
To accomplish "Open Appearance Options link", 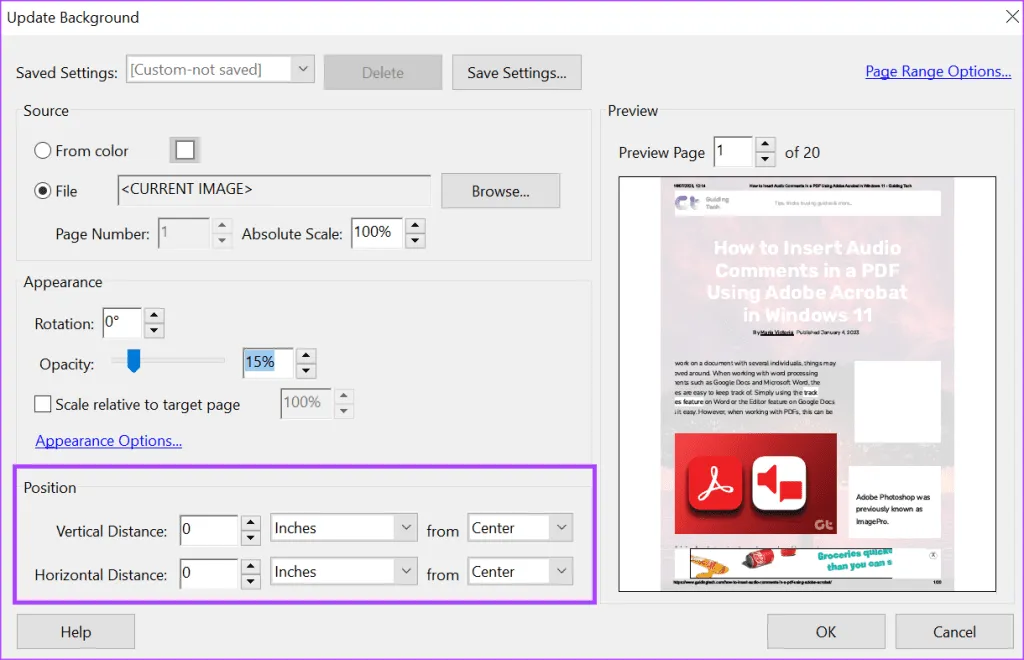I will (x=108, y=441).
